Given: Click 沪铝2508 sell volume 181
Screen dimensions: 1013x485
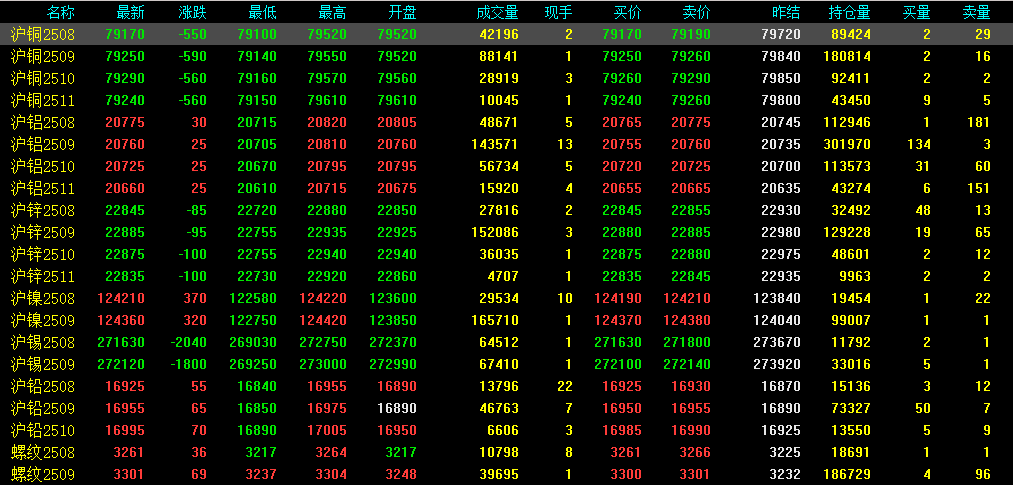Looking at the screenshot, I should 979,123.
